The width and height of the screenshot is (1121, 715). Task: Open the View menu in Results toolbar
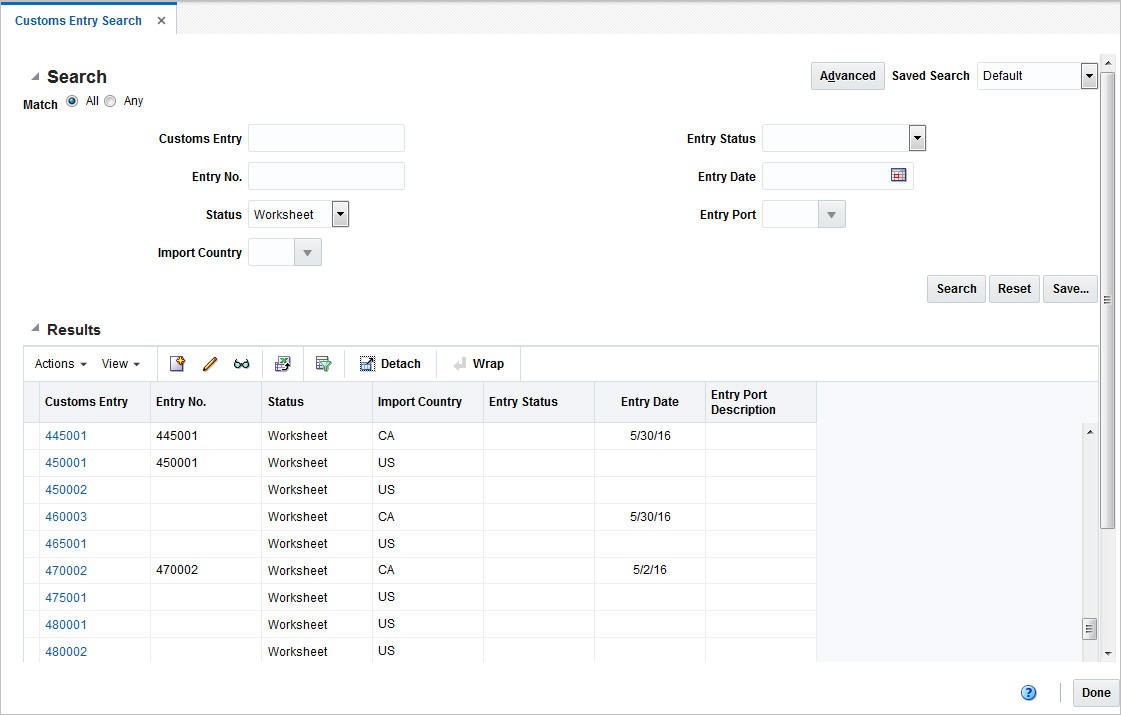coord(119,363)
